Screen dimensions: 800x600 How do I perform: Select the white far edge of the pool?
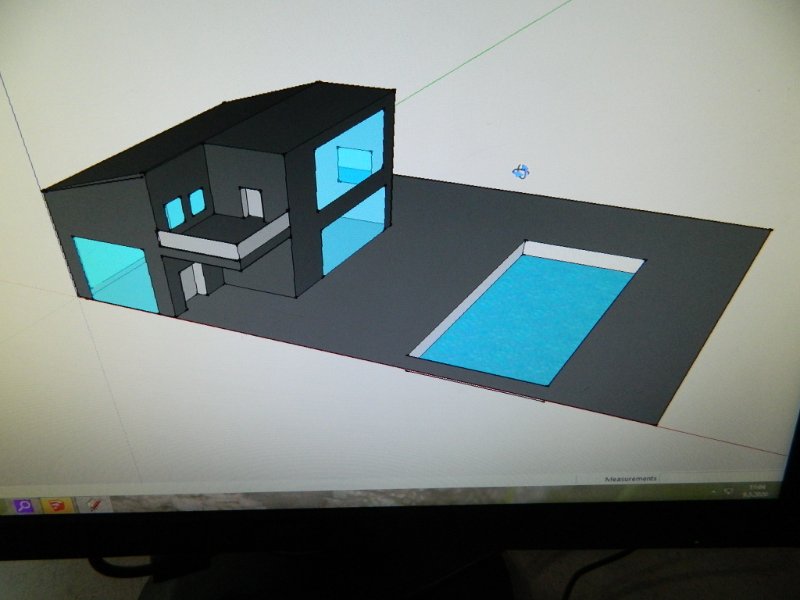click(x=585, y=255)
